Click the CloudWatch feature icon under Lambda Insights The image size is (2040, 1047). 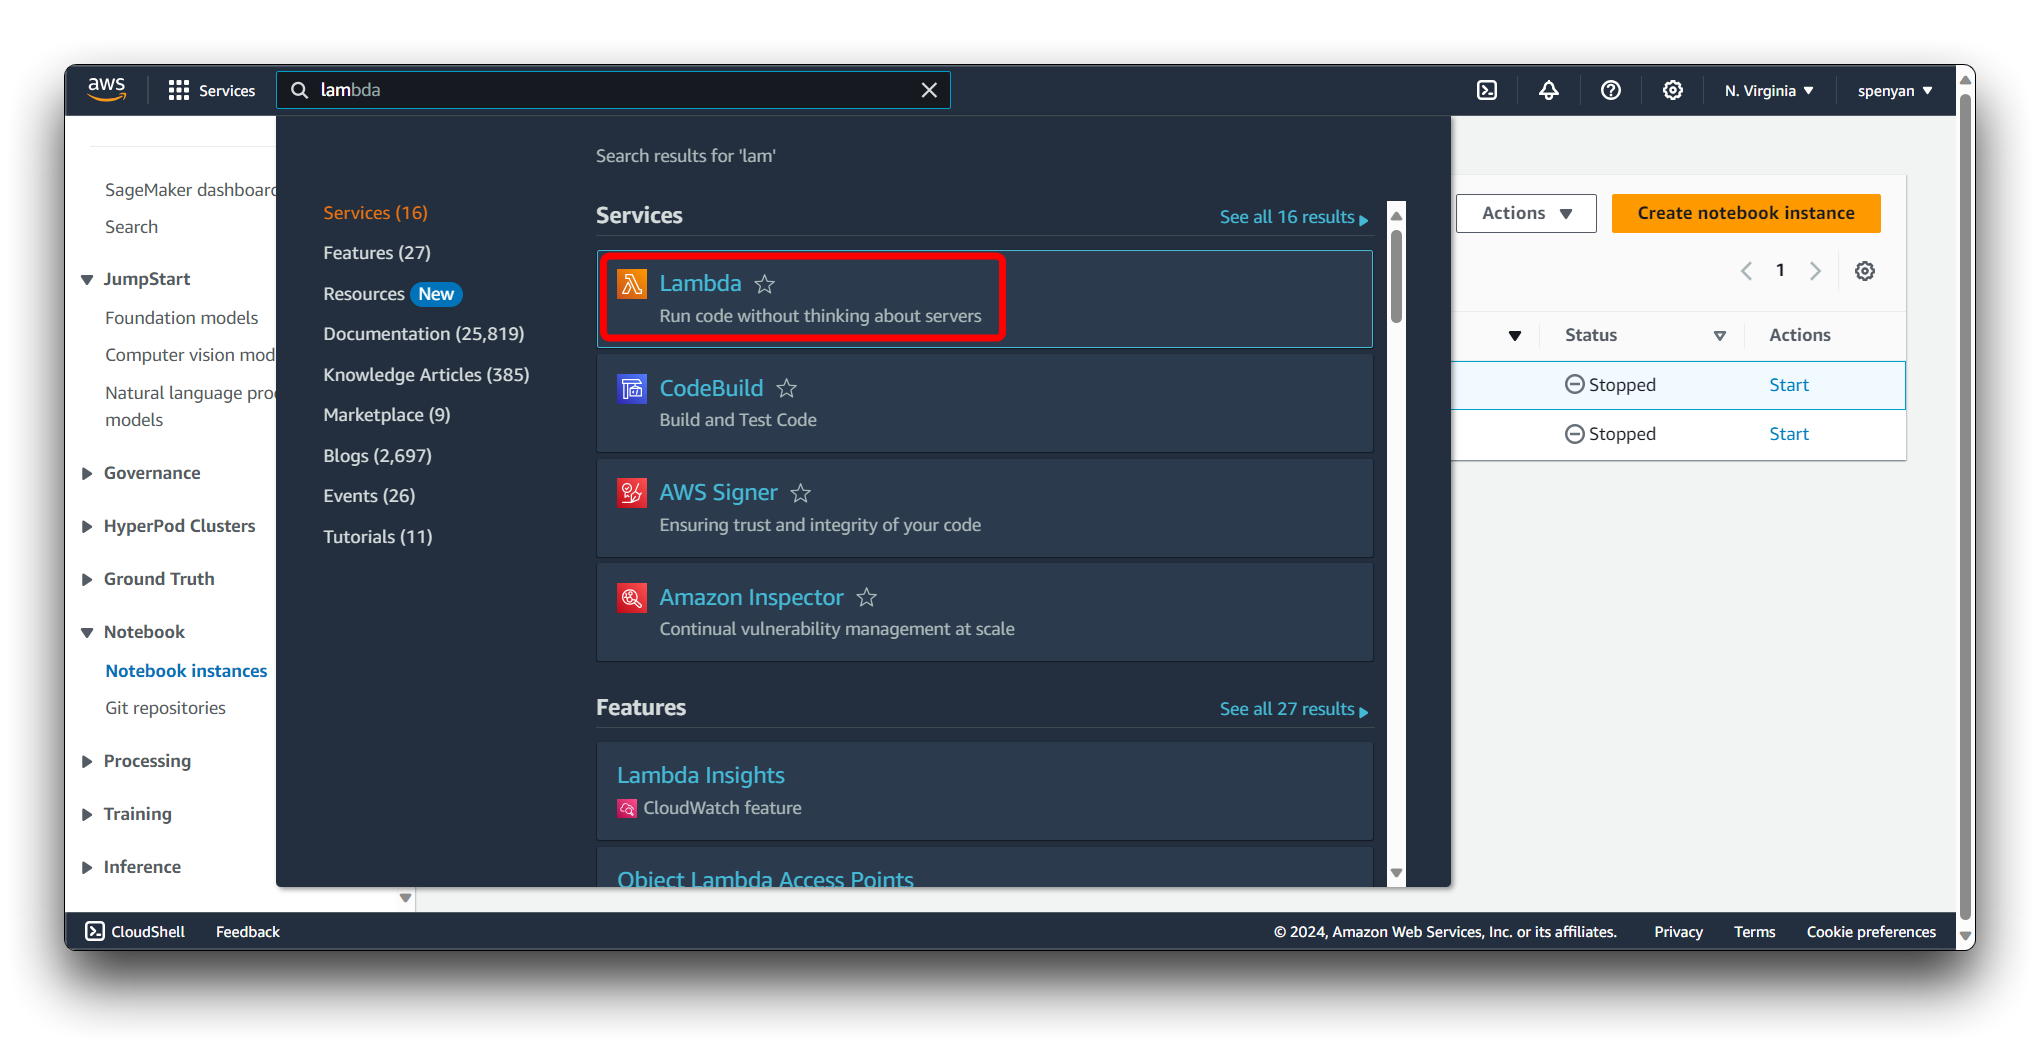tap(627, 808)
